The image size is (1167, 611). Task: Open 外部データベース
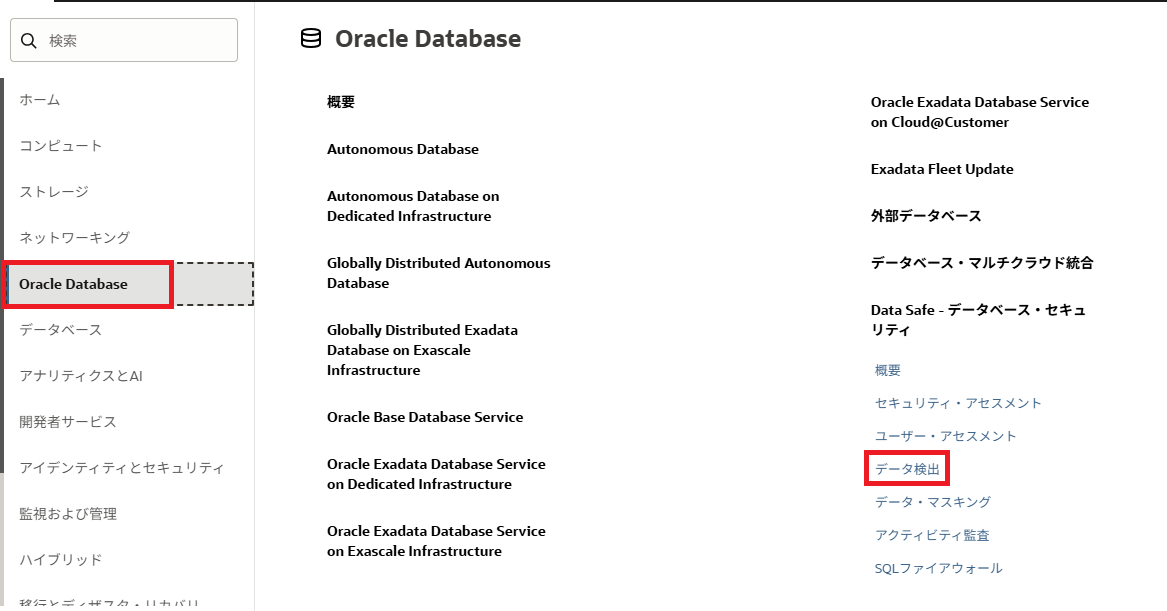[926, 216]
